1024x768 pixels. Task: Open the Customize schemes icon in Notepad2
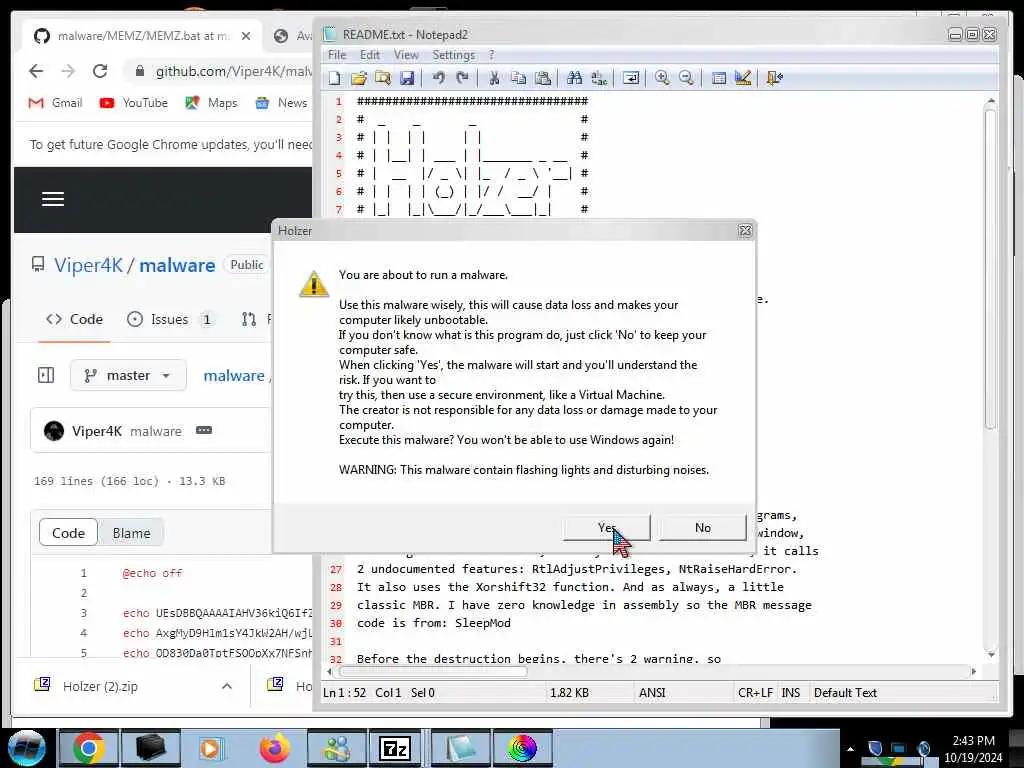click(x=743, y=78)
